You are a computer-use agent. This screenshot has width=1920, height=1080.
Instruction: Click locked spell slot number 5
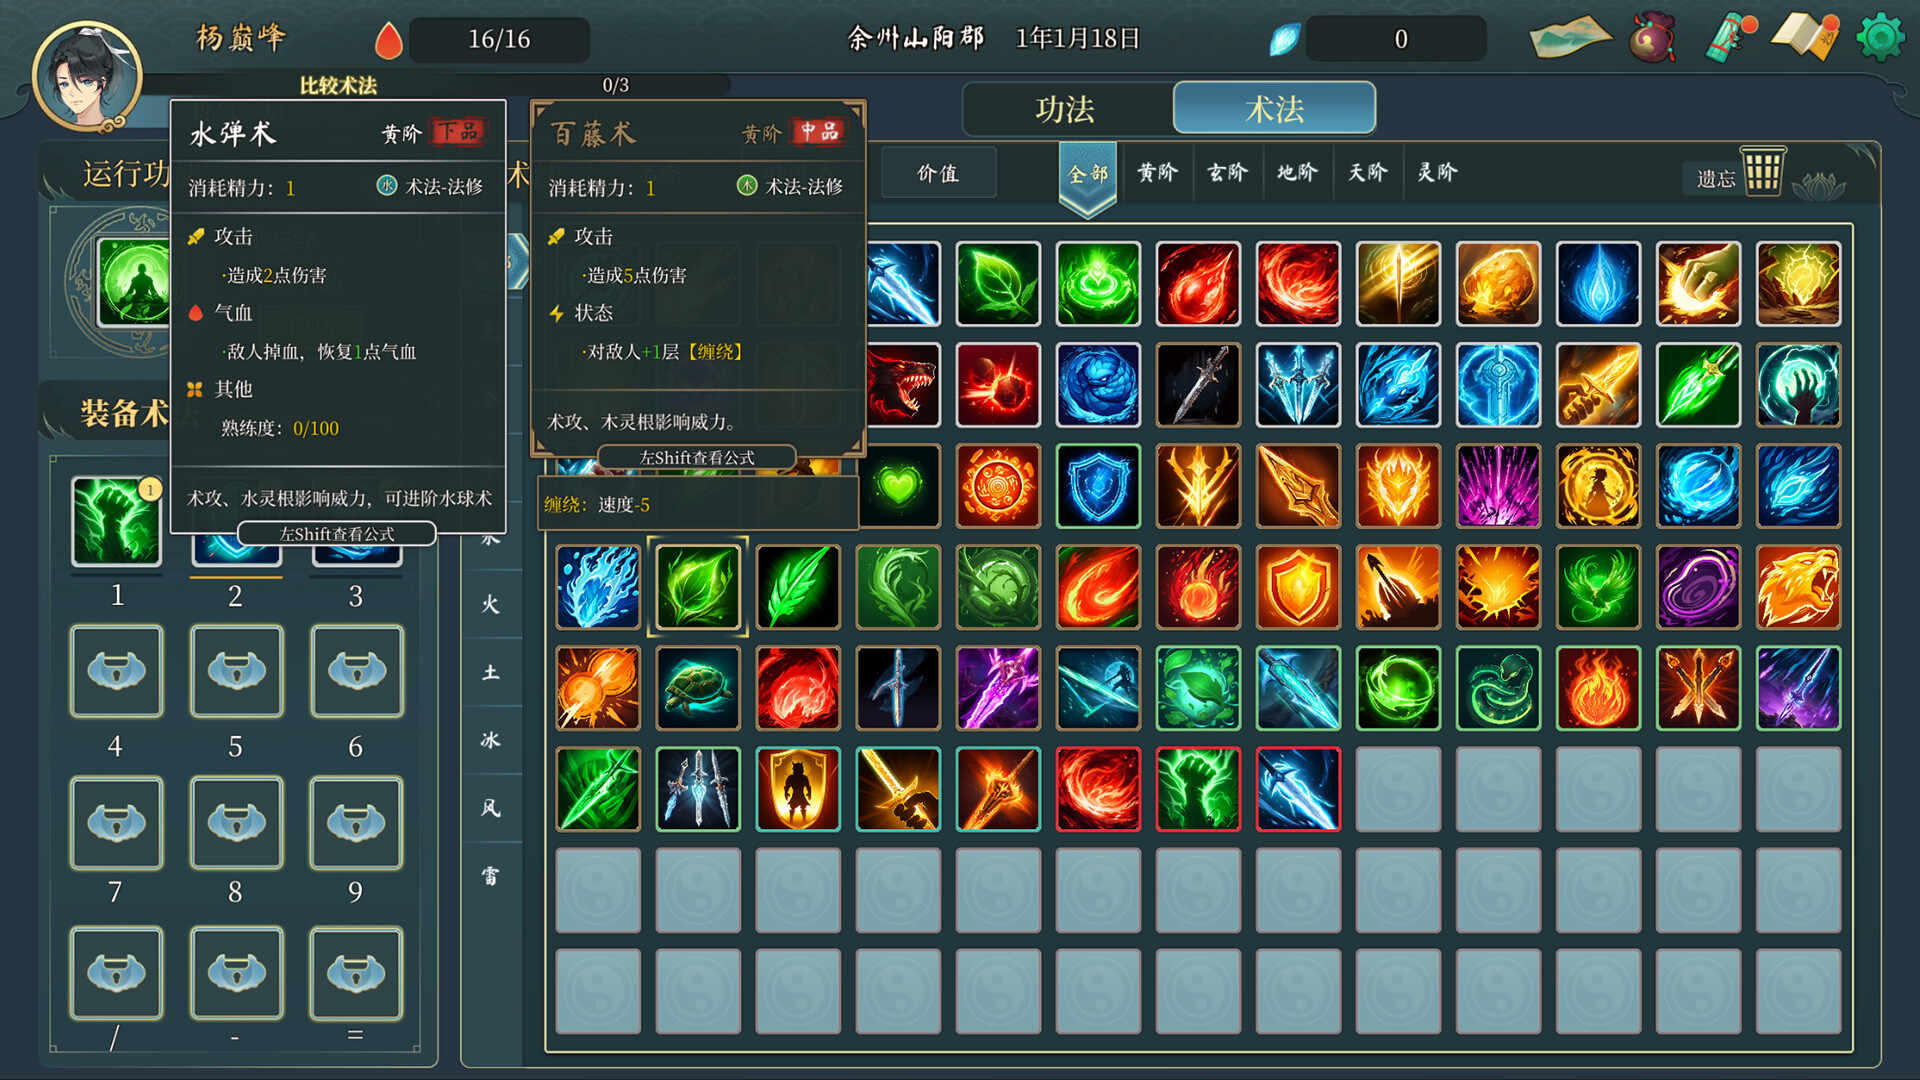[x=236, y=671]
